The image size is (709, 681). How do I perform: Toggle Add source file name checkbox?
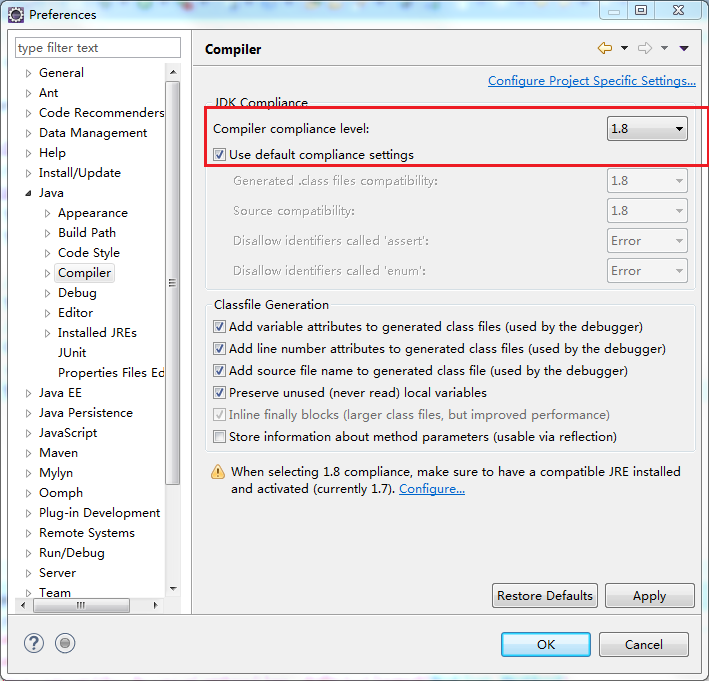[219, 370]
